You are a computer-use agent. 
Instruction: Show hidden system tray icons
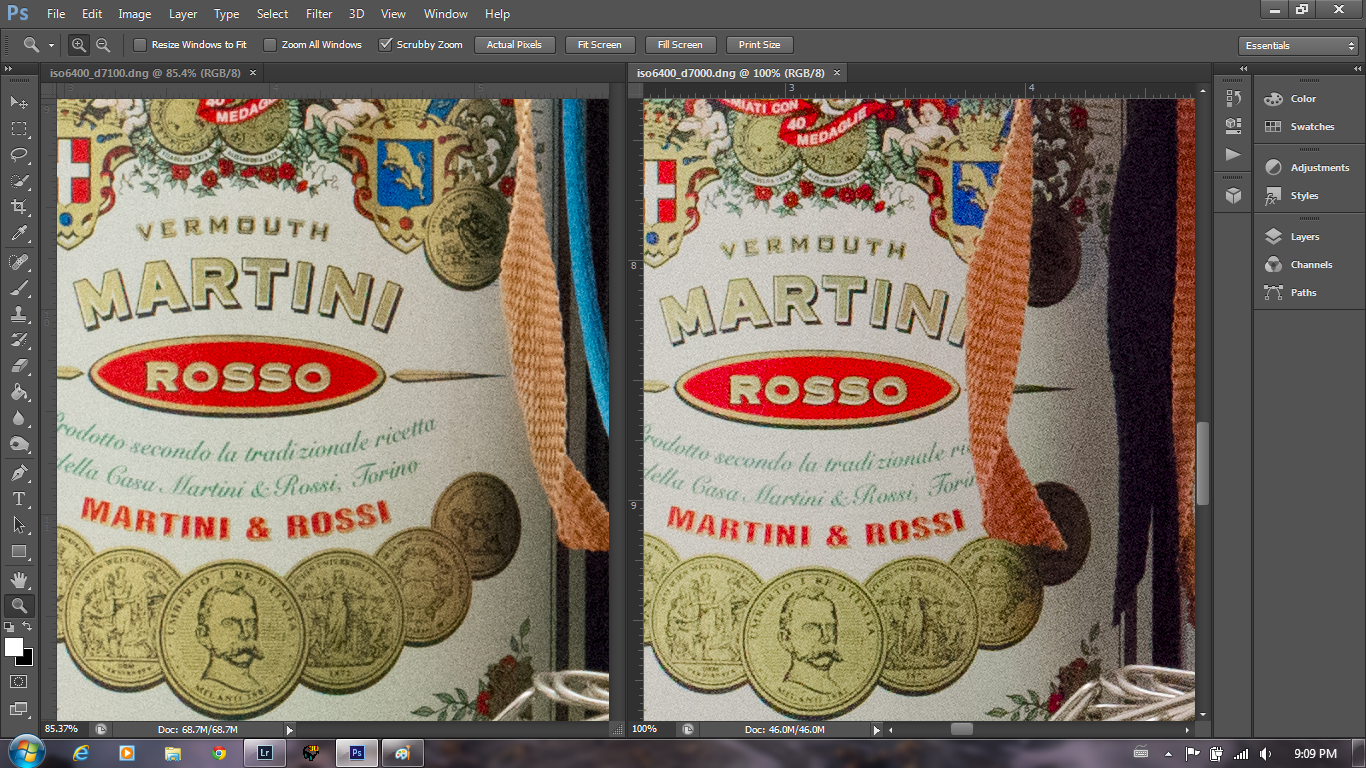[1168, 753]
